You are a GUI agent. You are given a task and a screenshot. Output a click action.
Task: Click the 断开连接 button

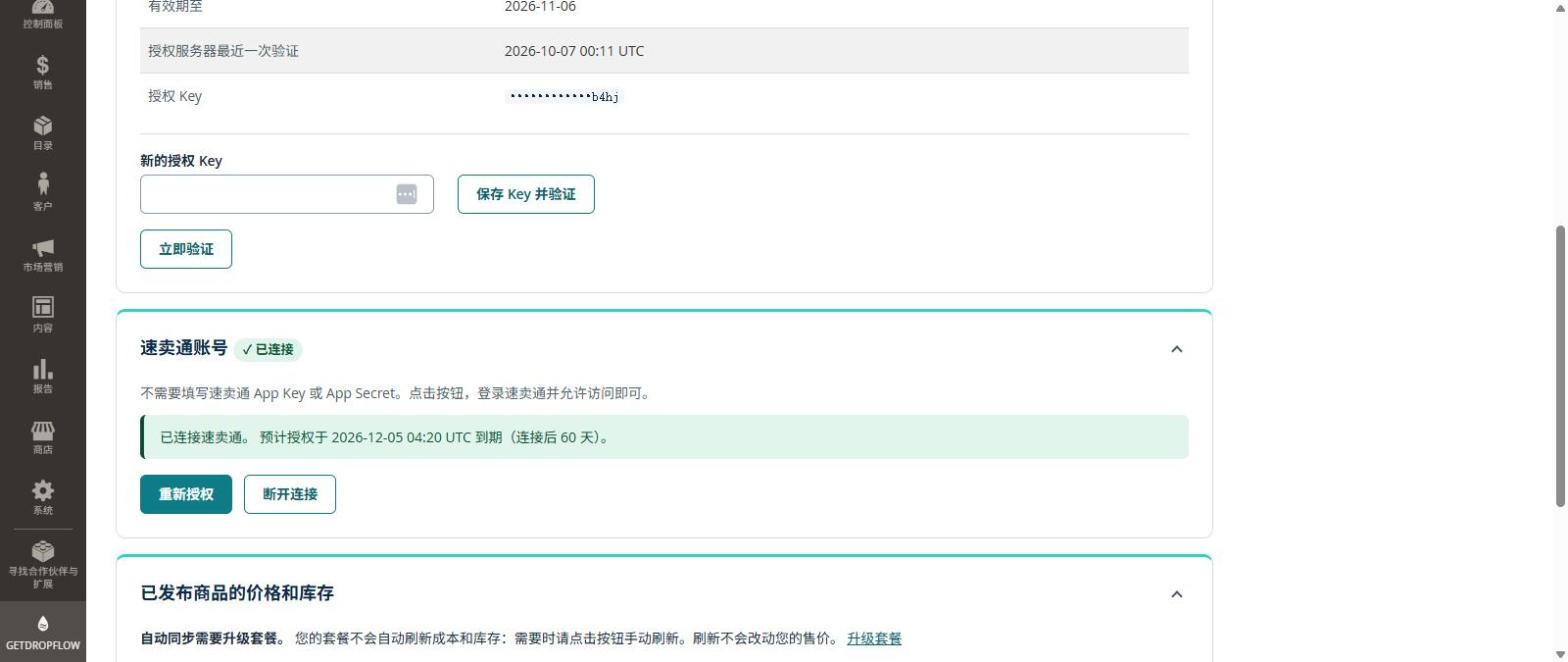(x=290, y=494)
